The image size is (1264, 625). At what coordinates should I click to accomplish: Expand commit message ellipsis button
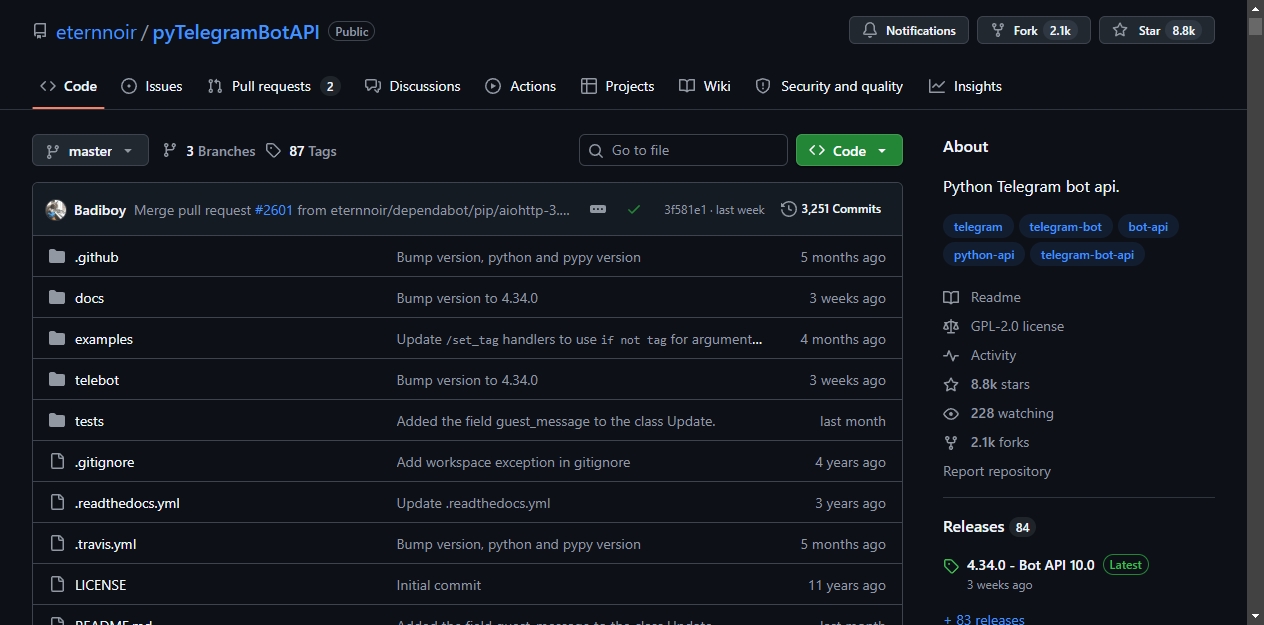598,209
